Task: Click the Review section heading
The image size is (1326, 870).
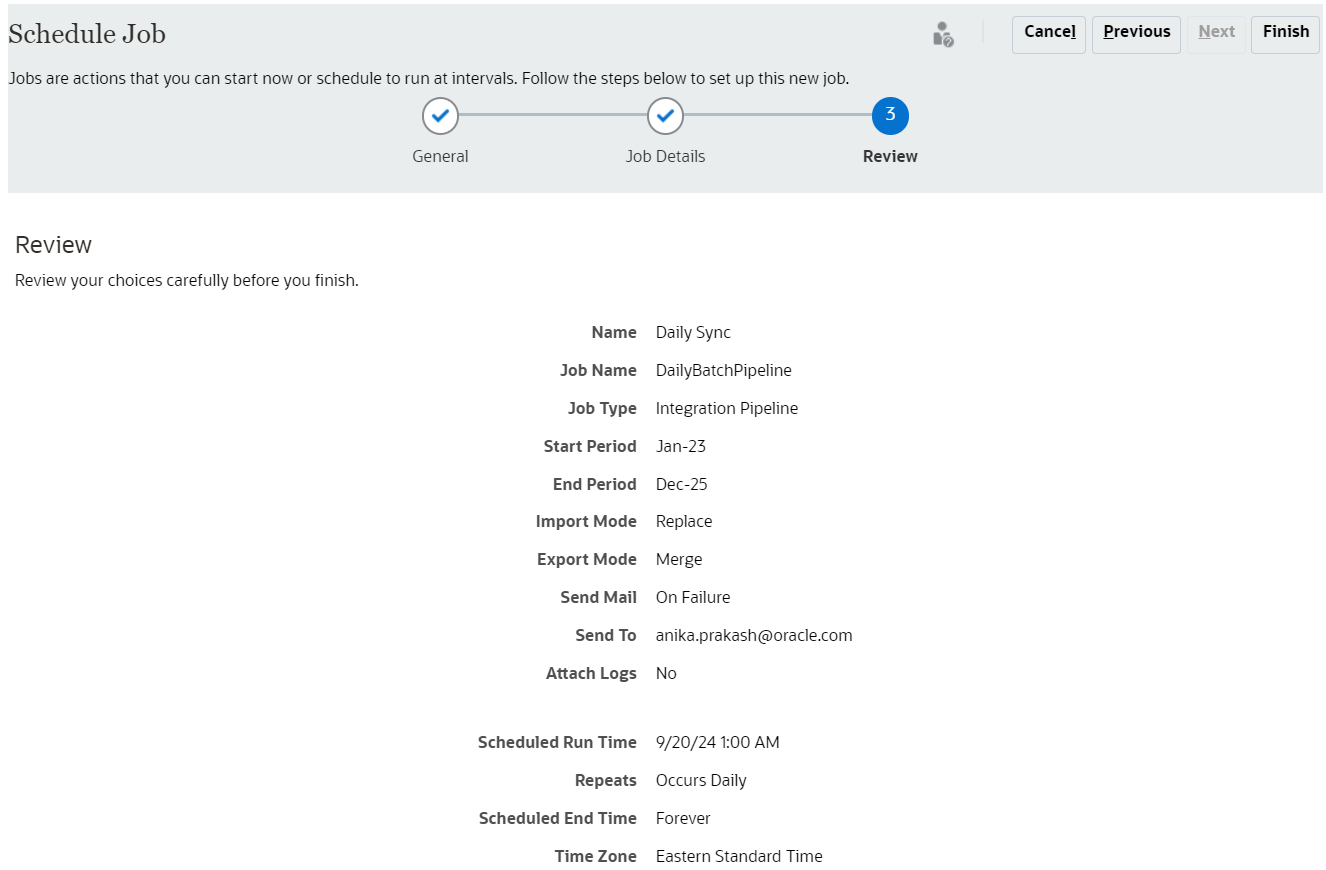Action: point(53,245)
